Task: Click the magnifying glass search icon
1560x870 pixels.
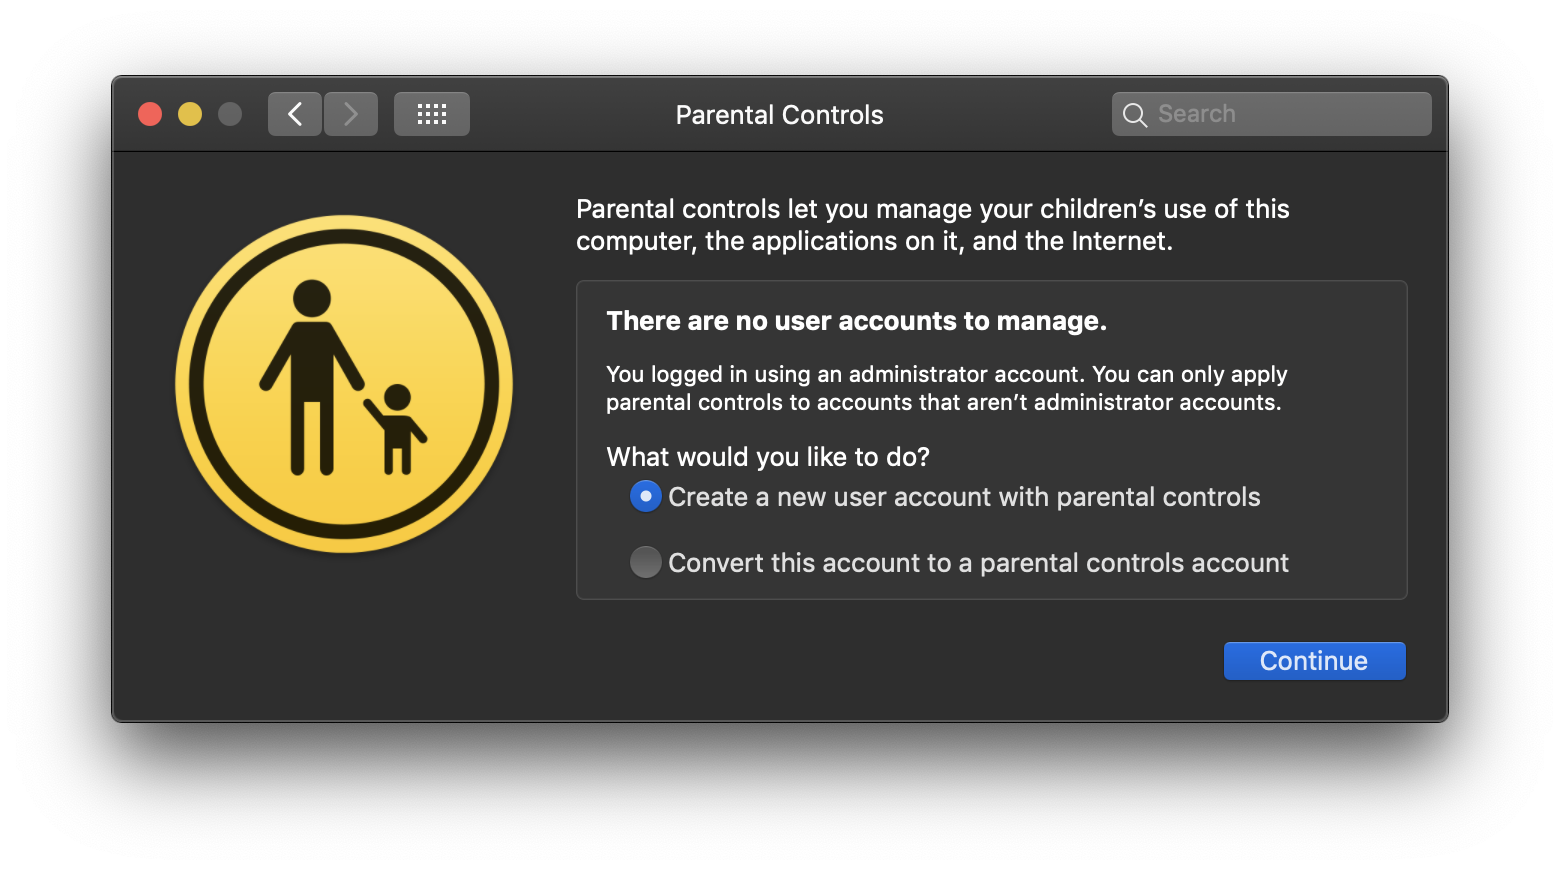Action: click(1135, 115)
